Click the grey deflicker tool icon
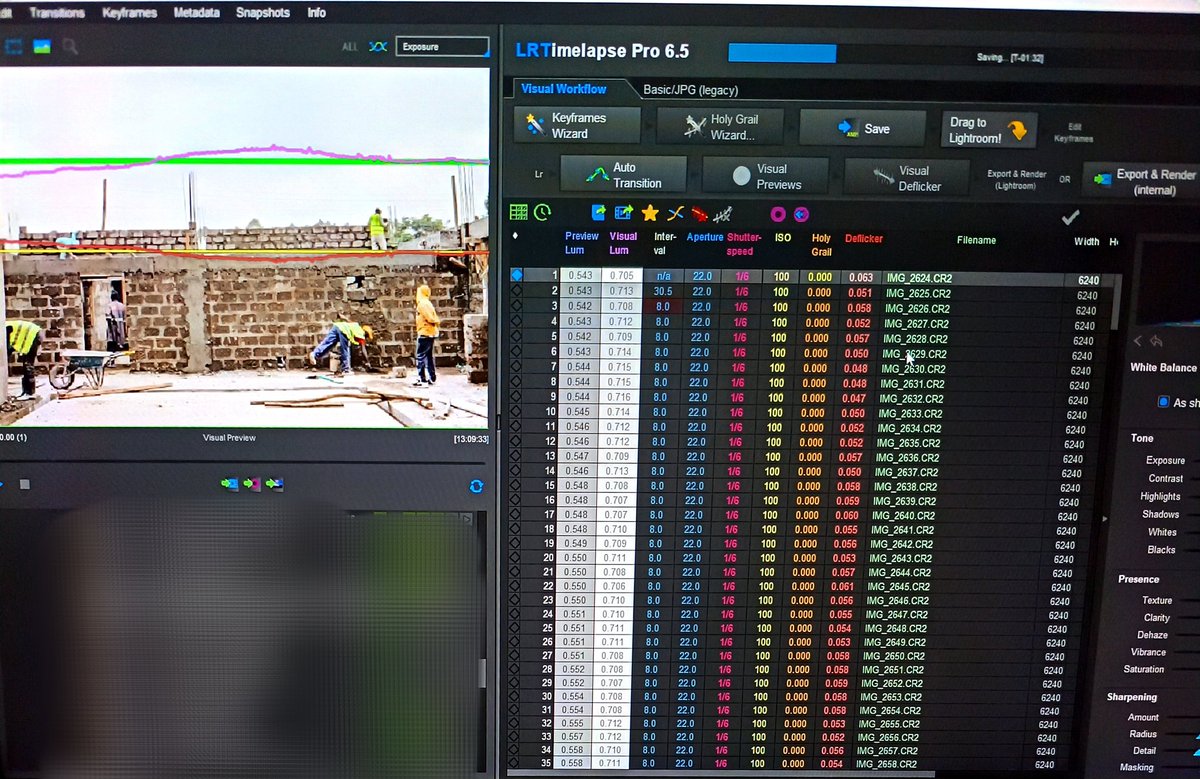Viewport: 1200px width, 779px height. coord(723,213)
